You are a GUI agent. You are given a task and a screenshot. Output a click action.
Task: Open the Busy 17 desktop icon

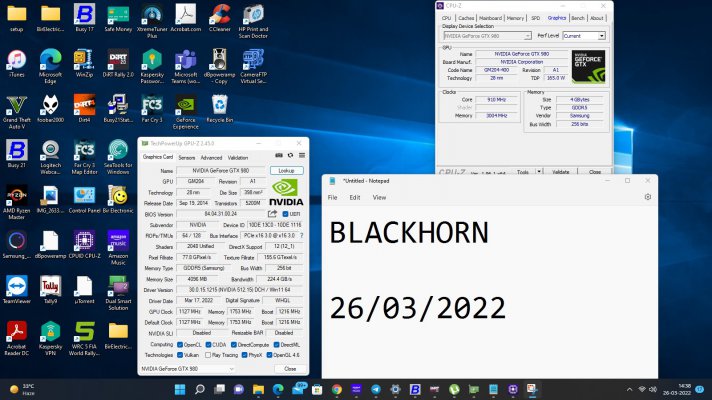click(x=84, y=18)
